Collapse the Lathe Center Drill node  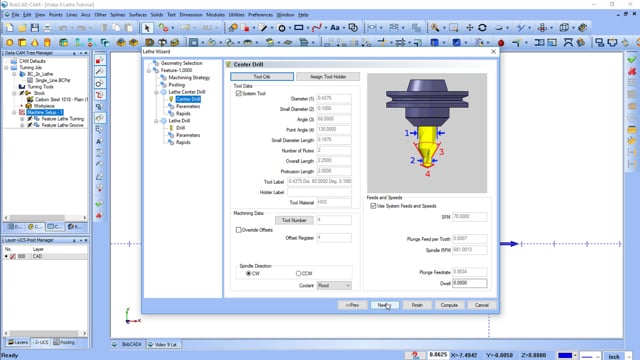click(156, 92)
